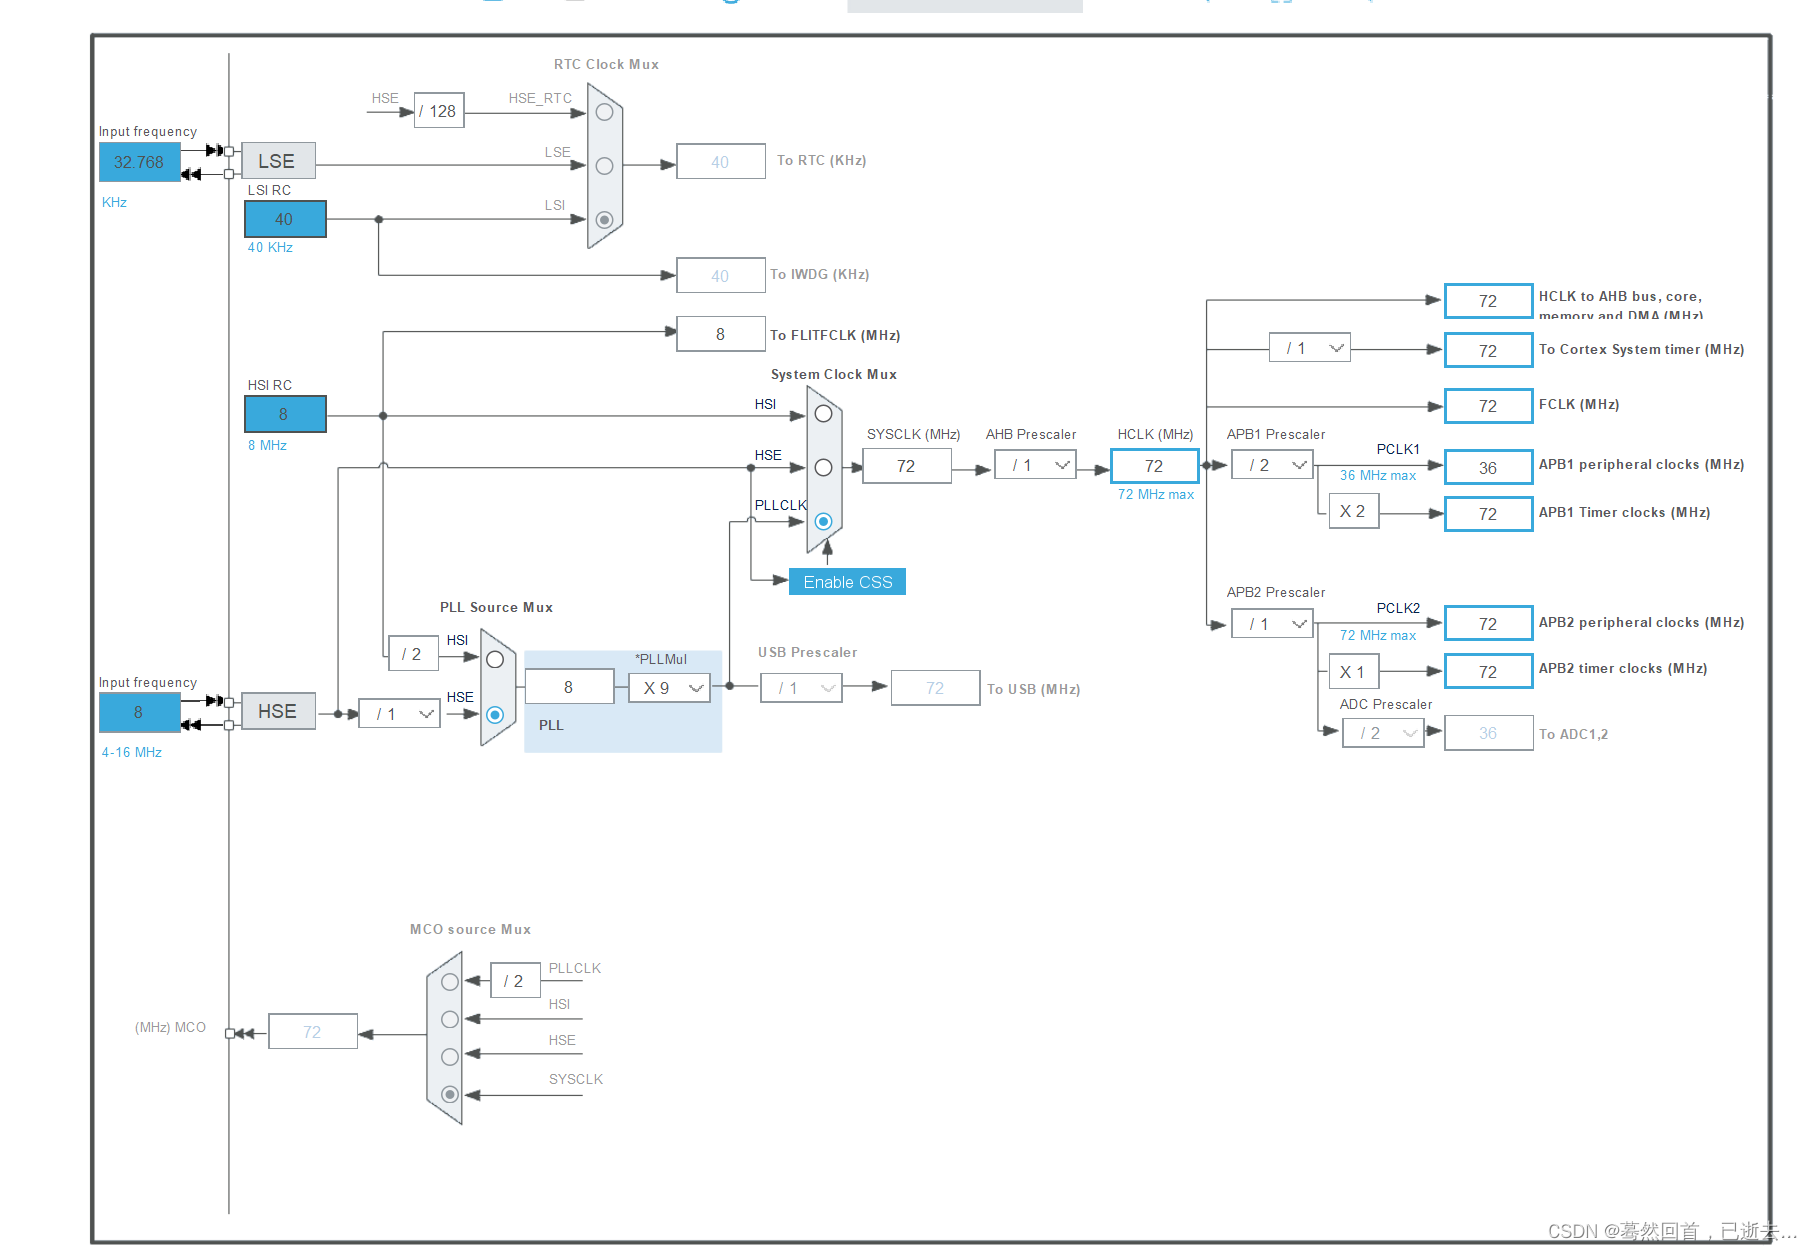Click the PLL input value 8 box

[568, 687]
